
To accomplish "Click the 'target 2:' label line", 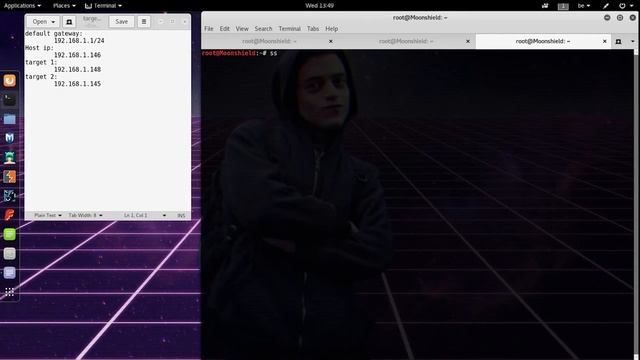I will [x=41, y=77].
